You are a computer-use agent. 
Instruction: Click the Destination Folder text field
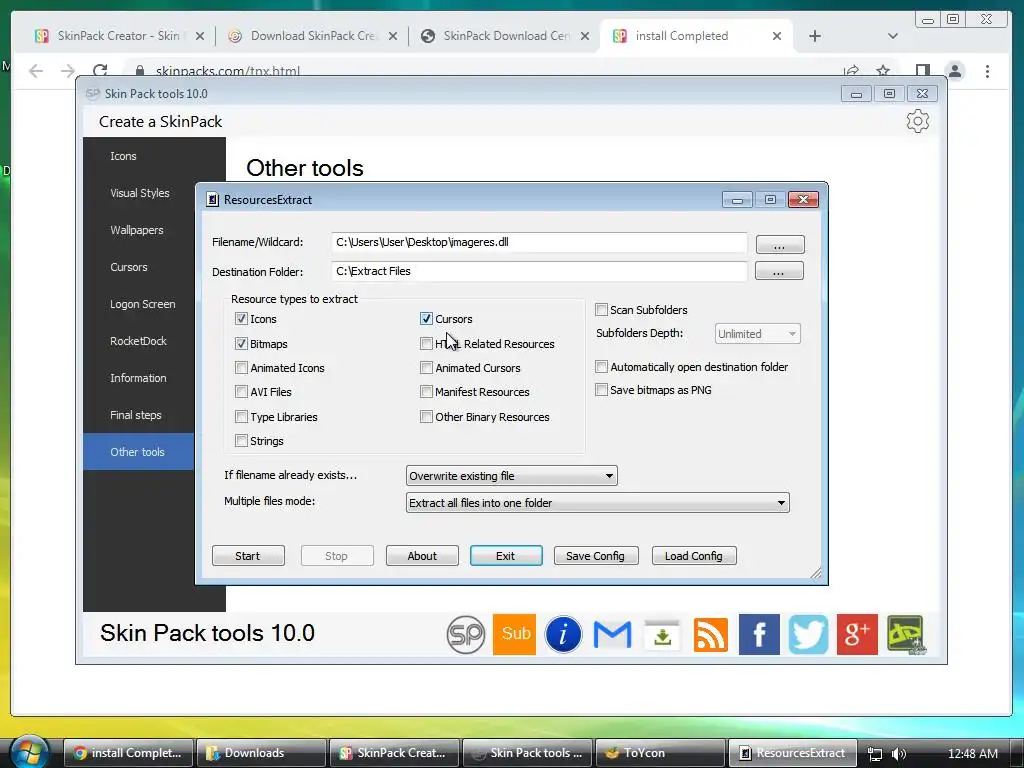coord(539,271)
